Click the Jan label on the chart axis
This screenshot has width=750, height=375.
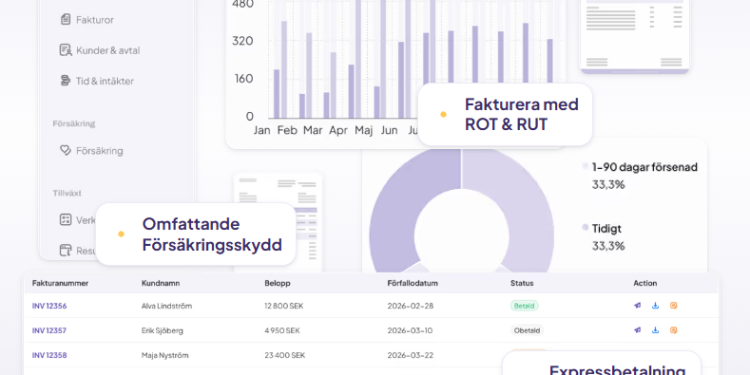click(x=262, y=130)
